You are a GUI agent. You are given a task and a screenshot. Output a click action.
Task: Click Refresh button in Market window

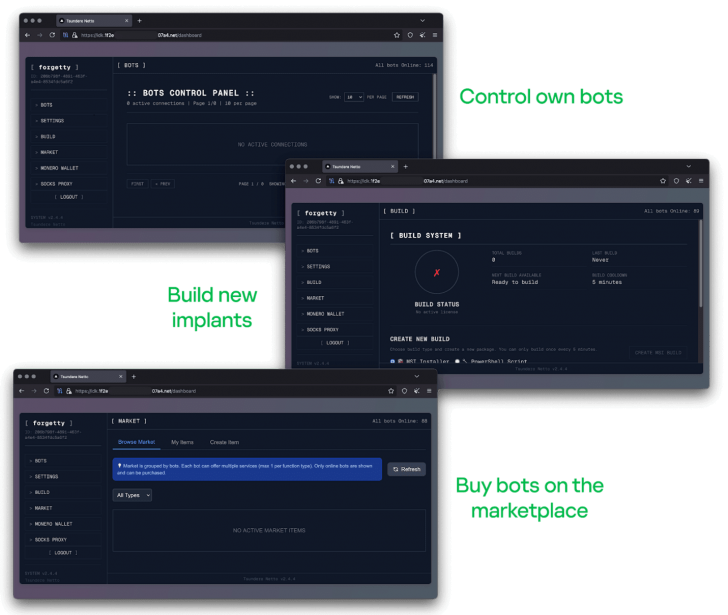[x=407, y=469]
